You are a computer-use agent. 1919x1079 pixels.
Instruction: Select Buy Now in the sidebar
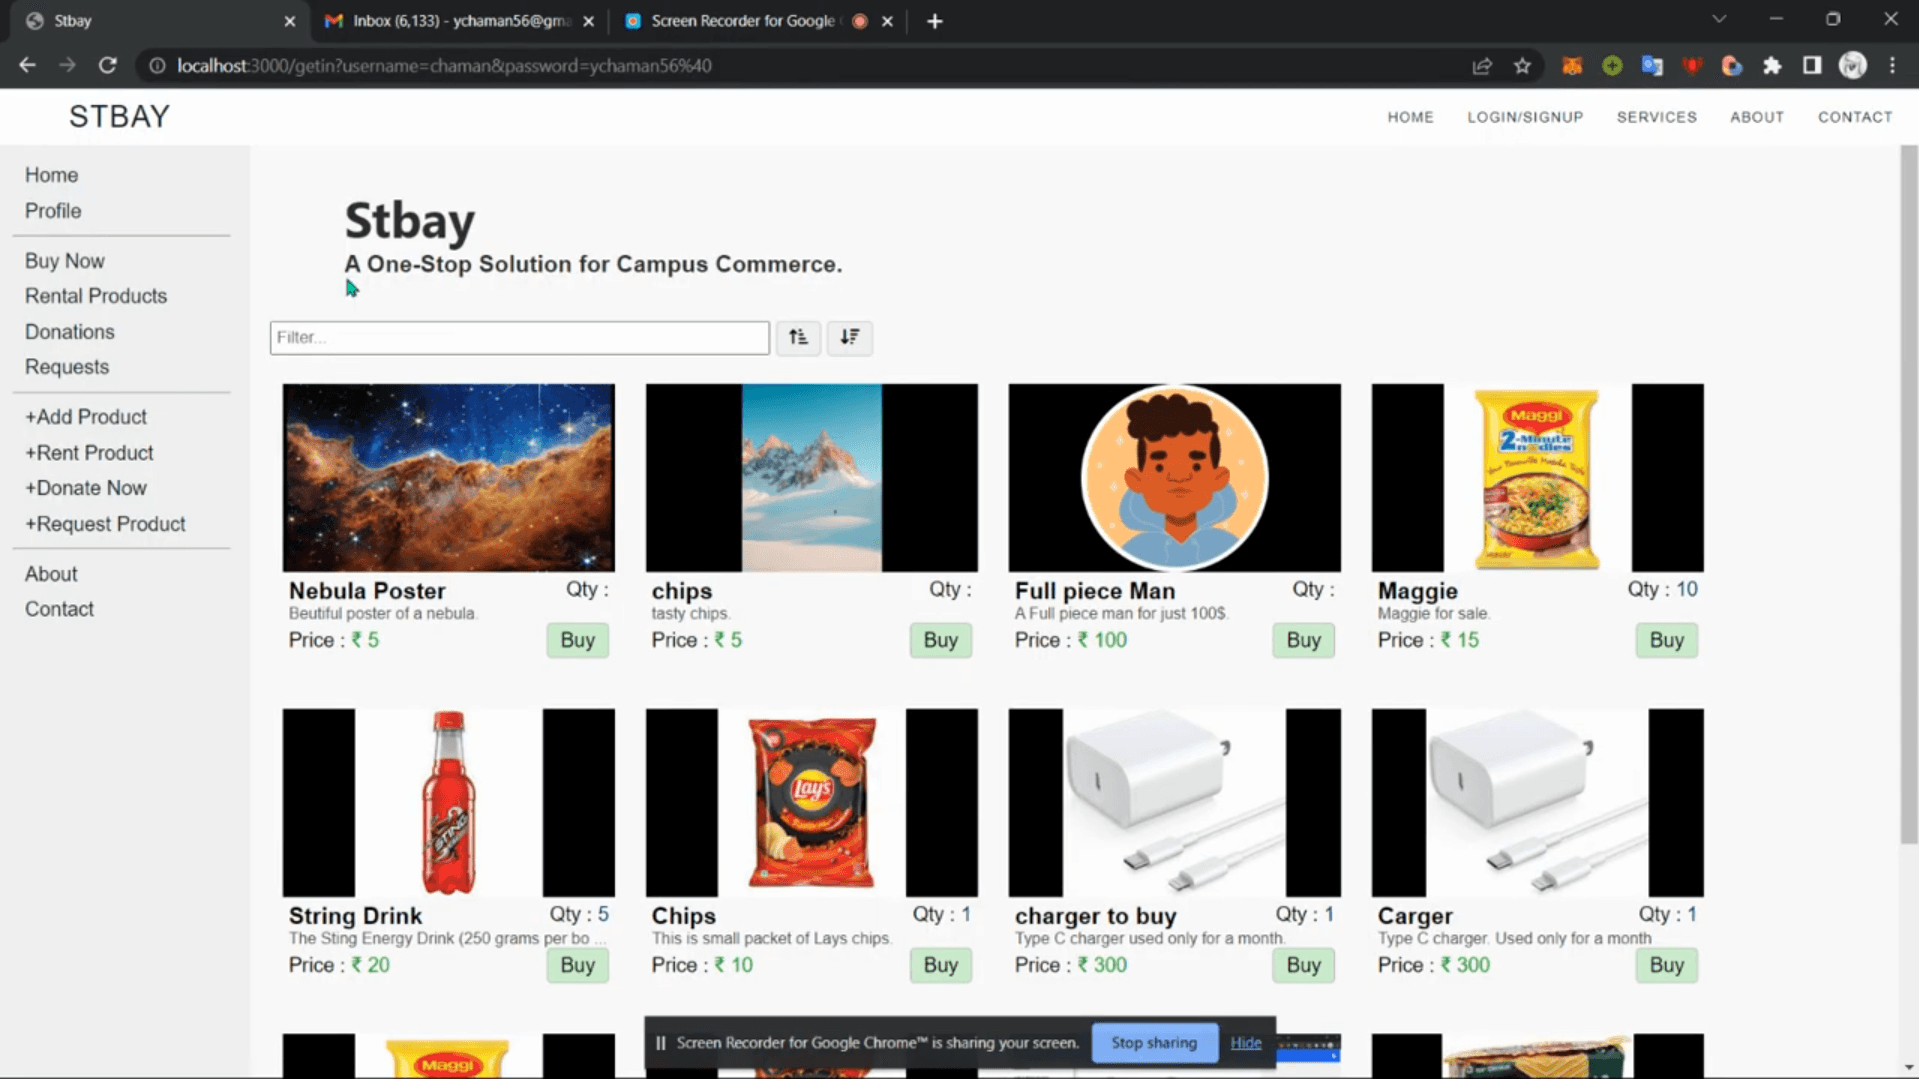click(x=65, y=261)
